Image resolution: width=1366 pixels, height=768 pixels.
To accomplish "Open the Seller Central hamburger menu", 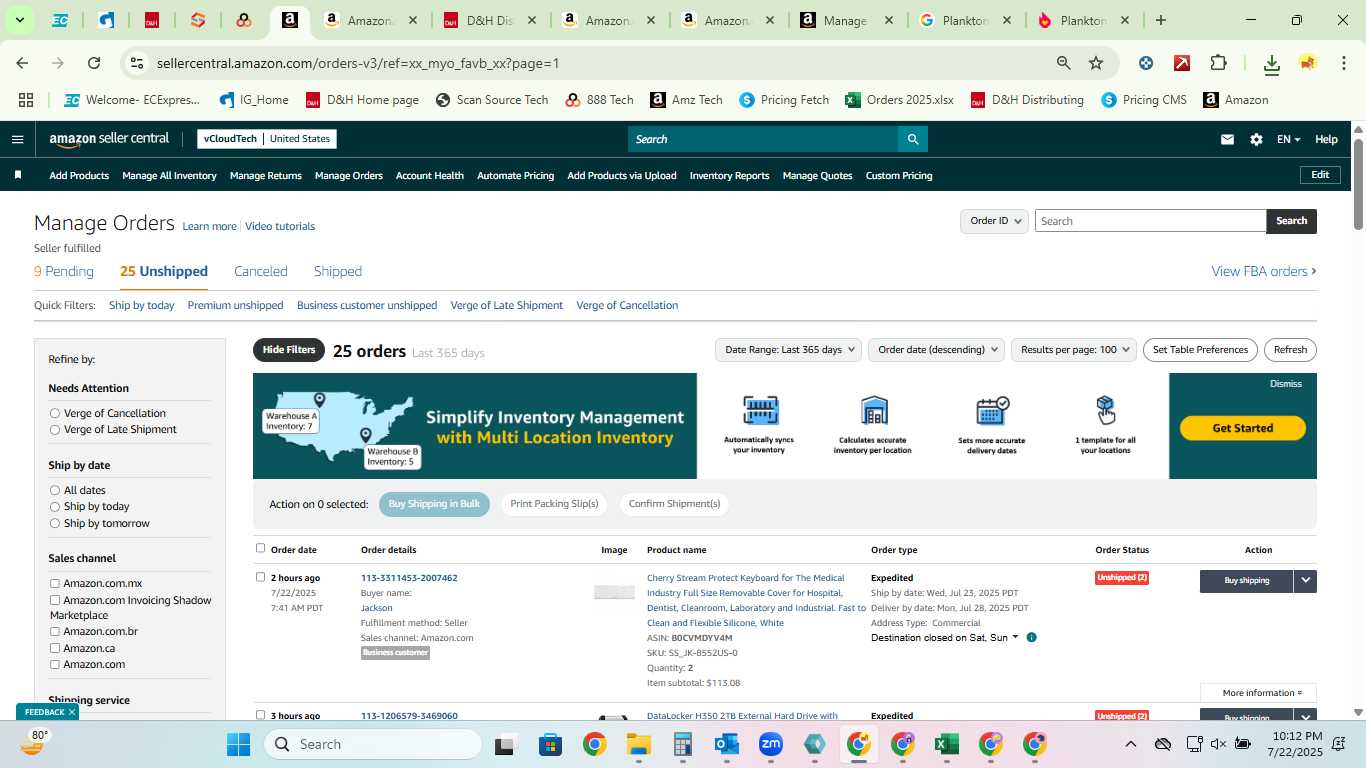I will point(17,139).
